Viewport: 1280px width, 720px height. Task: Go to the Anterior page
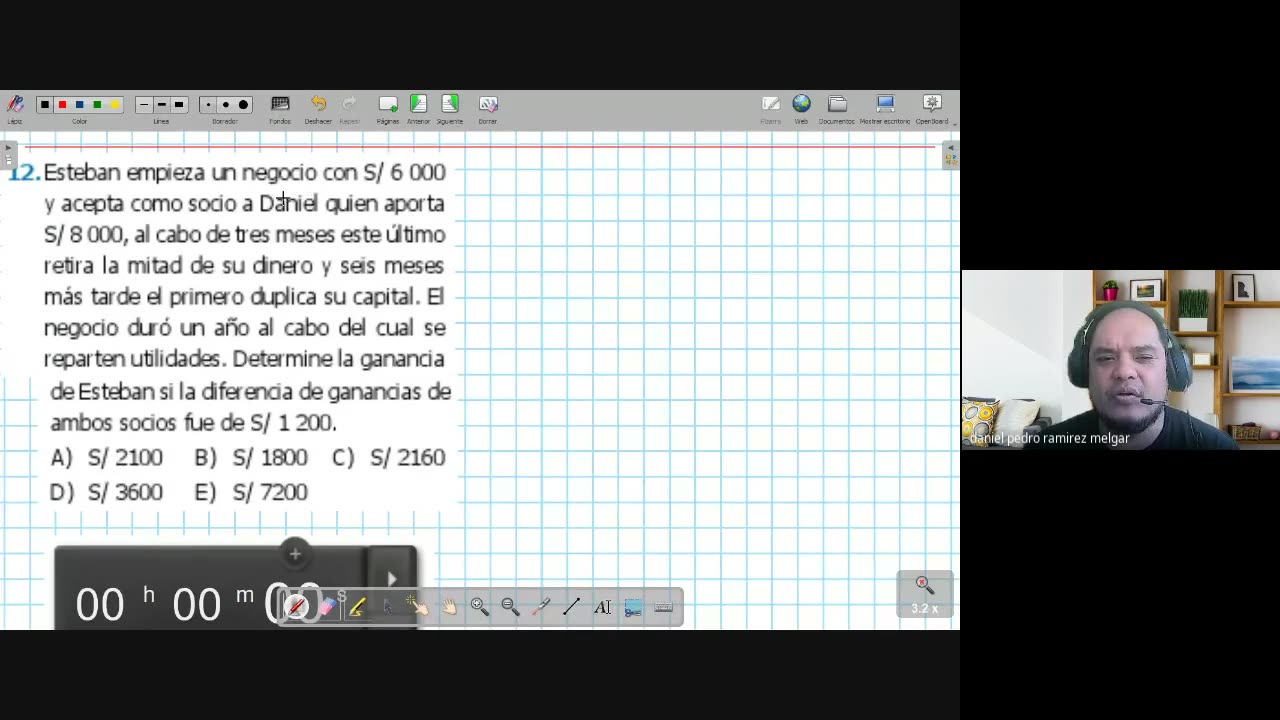click(419, 104)
